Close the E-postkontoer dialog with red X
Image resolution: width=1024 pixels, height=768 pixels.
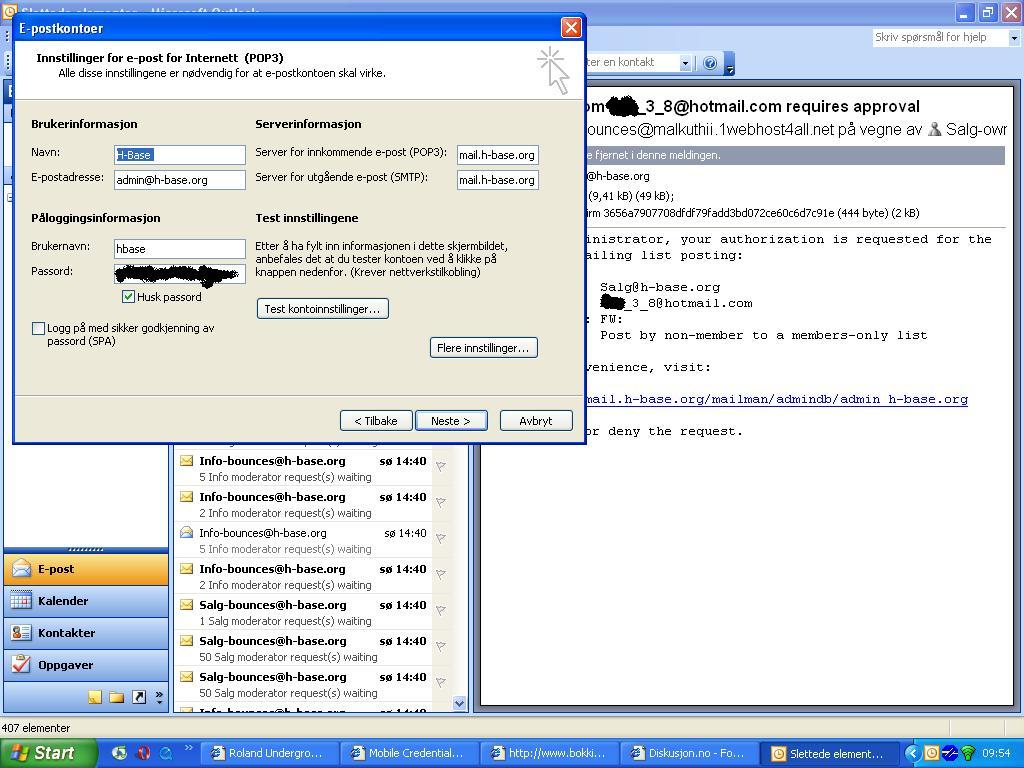click(571, 27)
